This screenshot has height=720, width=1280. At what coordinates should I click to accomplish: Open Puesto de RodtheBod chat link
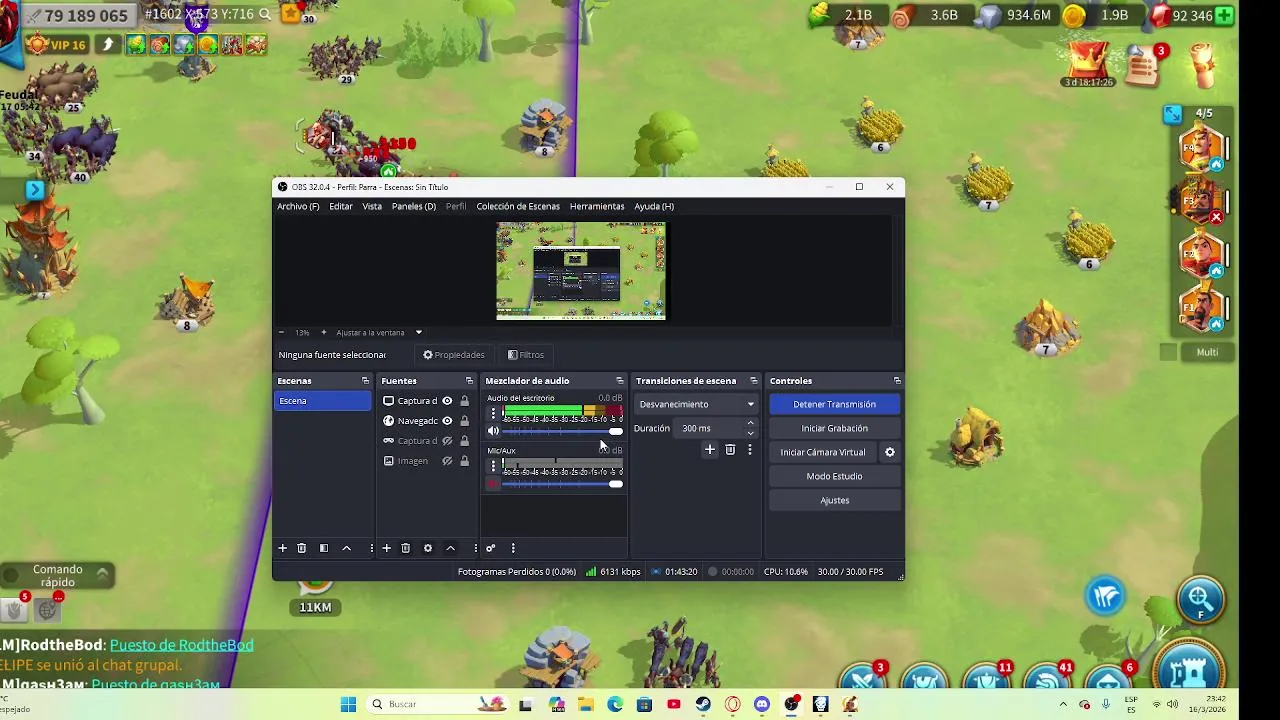coord(182,645)
